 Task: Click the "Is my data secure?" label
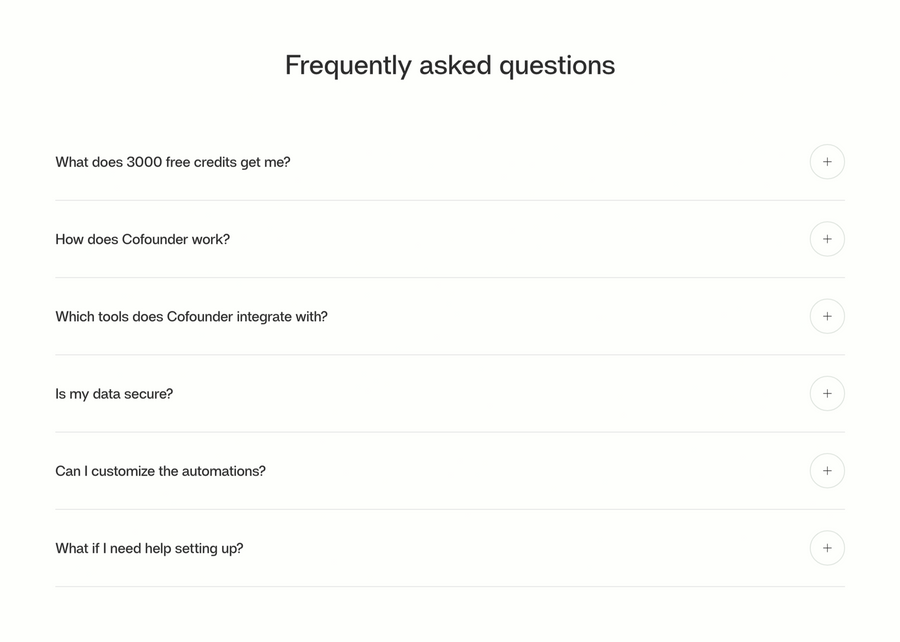tap(113, 393)
